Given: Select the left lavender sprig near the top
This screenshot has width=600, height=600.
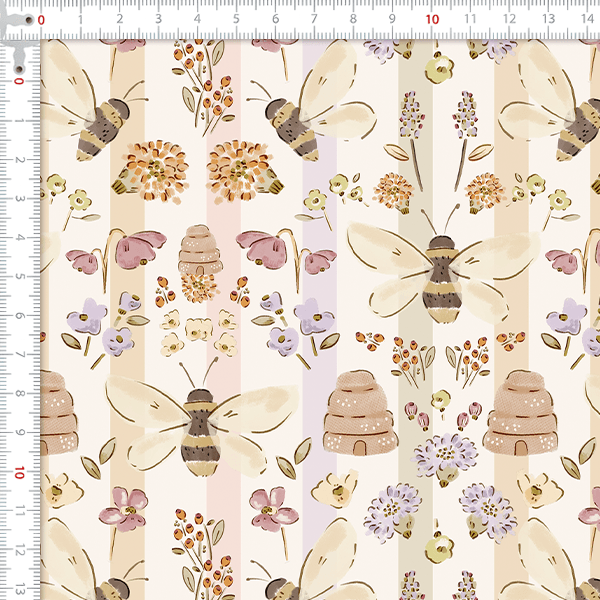Looking at the screenshot, I should (x=409, y=120).
